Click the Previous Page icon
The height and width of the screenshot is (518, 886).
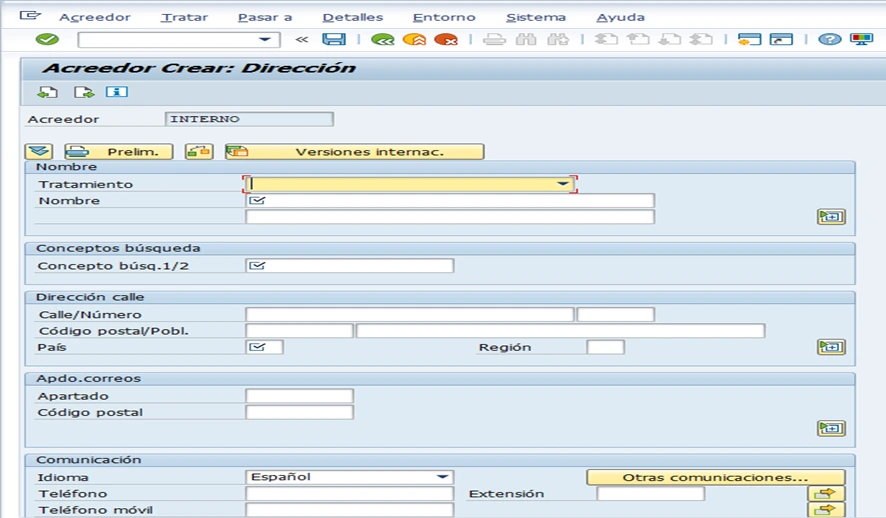pos(638,40)
